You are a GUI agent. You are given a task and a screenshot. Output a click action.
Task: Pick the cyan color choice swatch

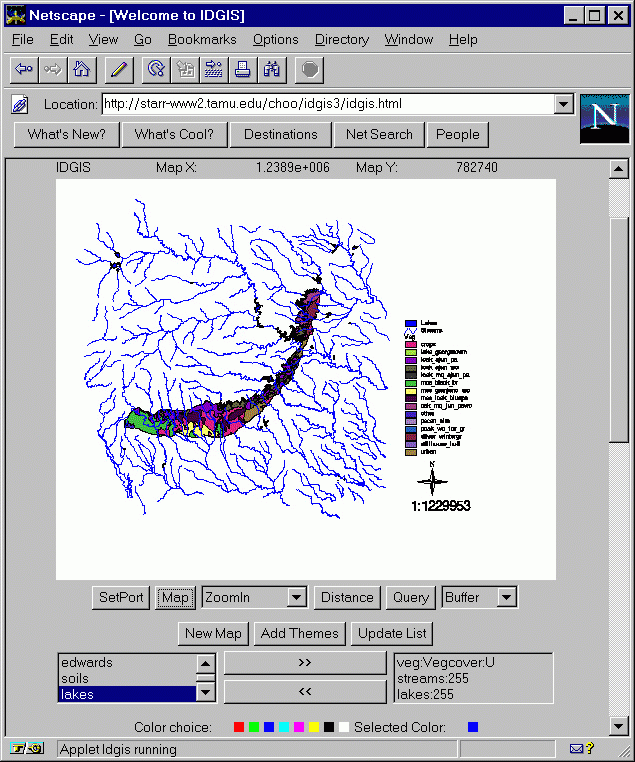pos(284,727)
